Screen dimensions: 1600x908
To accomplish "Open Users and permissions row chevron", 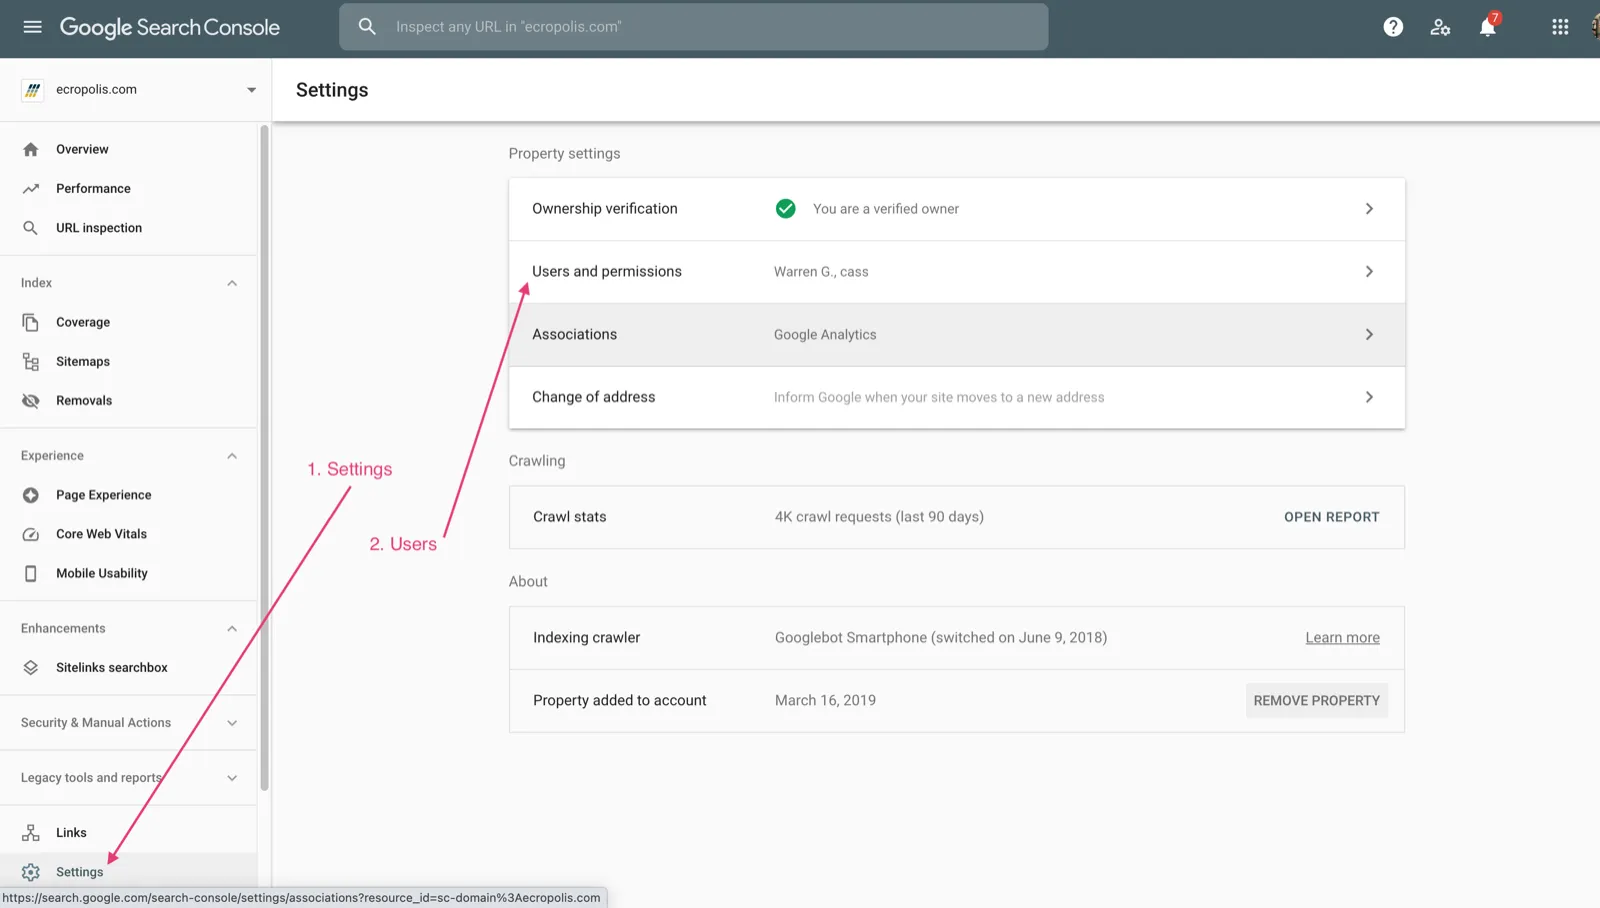I will (1369, 272).
